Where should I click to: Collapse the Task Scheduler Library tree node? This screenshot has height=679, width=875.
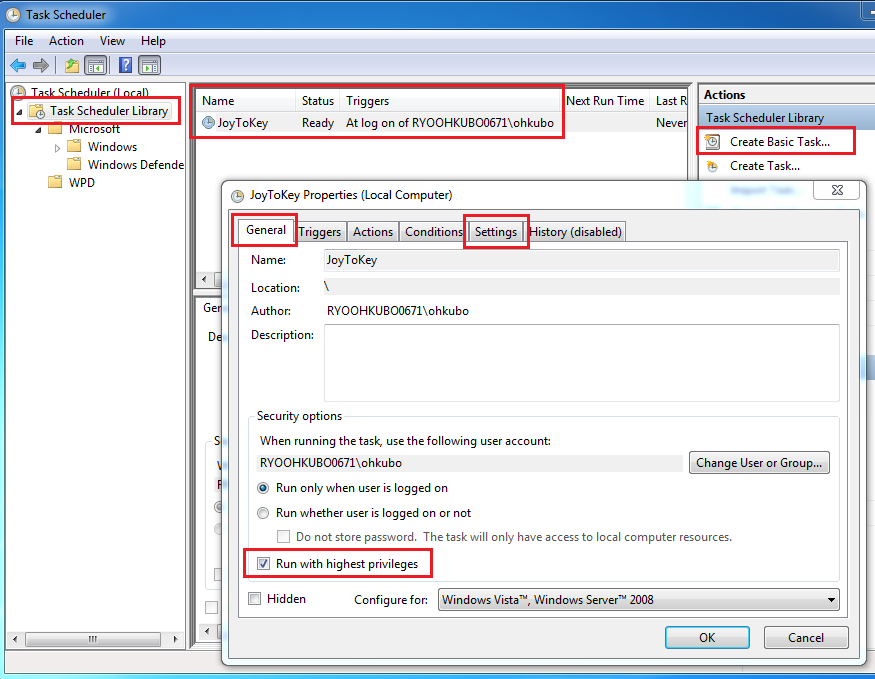(20, 112)
